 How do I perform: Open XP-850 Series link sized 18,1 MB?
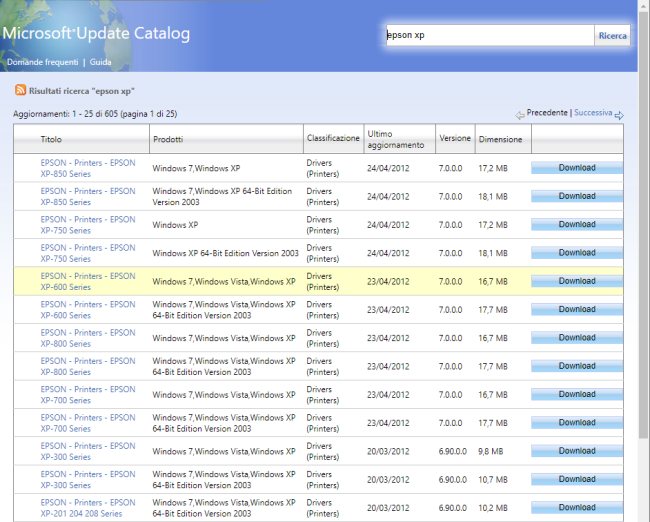click(88, 197)
